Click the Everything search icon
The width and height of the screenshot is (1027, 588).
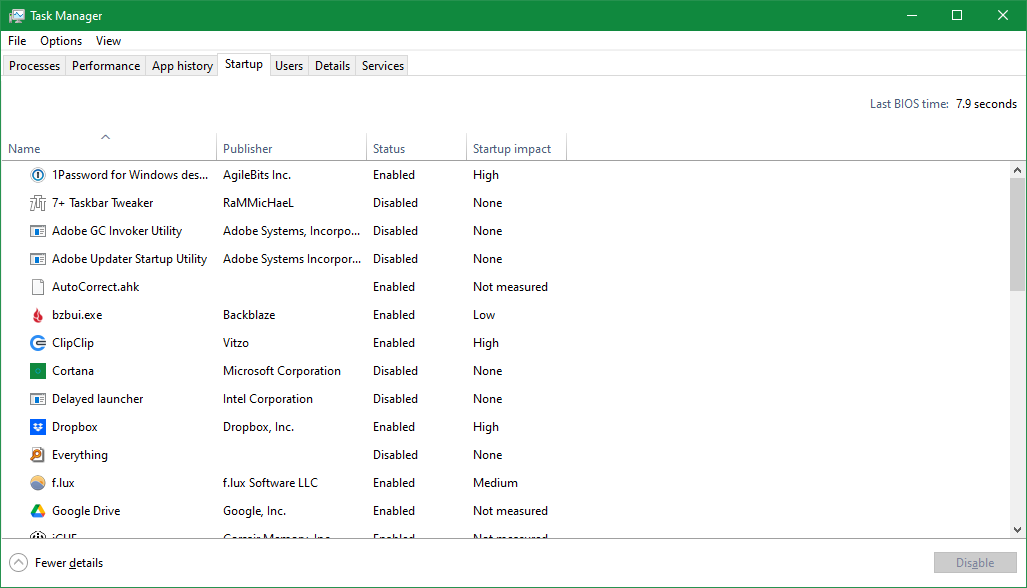pos(37,454)
